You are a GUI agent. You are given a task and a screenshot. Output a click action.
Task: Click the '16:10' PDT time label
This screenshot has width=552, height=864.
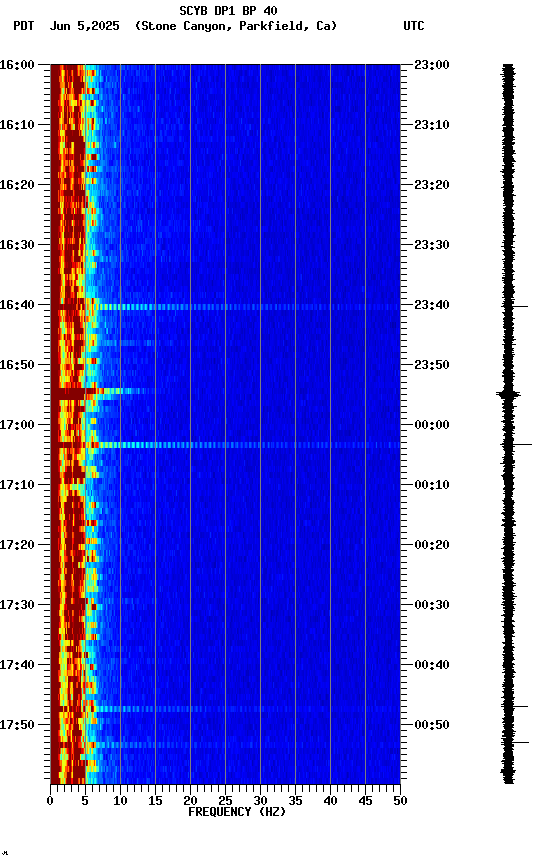coord(17,125)
